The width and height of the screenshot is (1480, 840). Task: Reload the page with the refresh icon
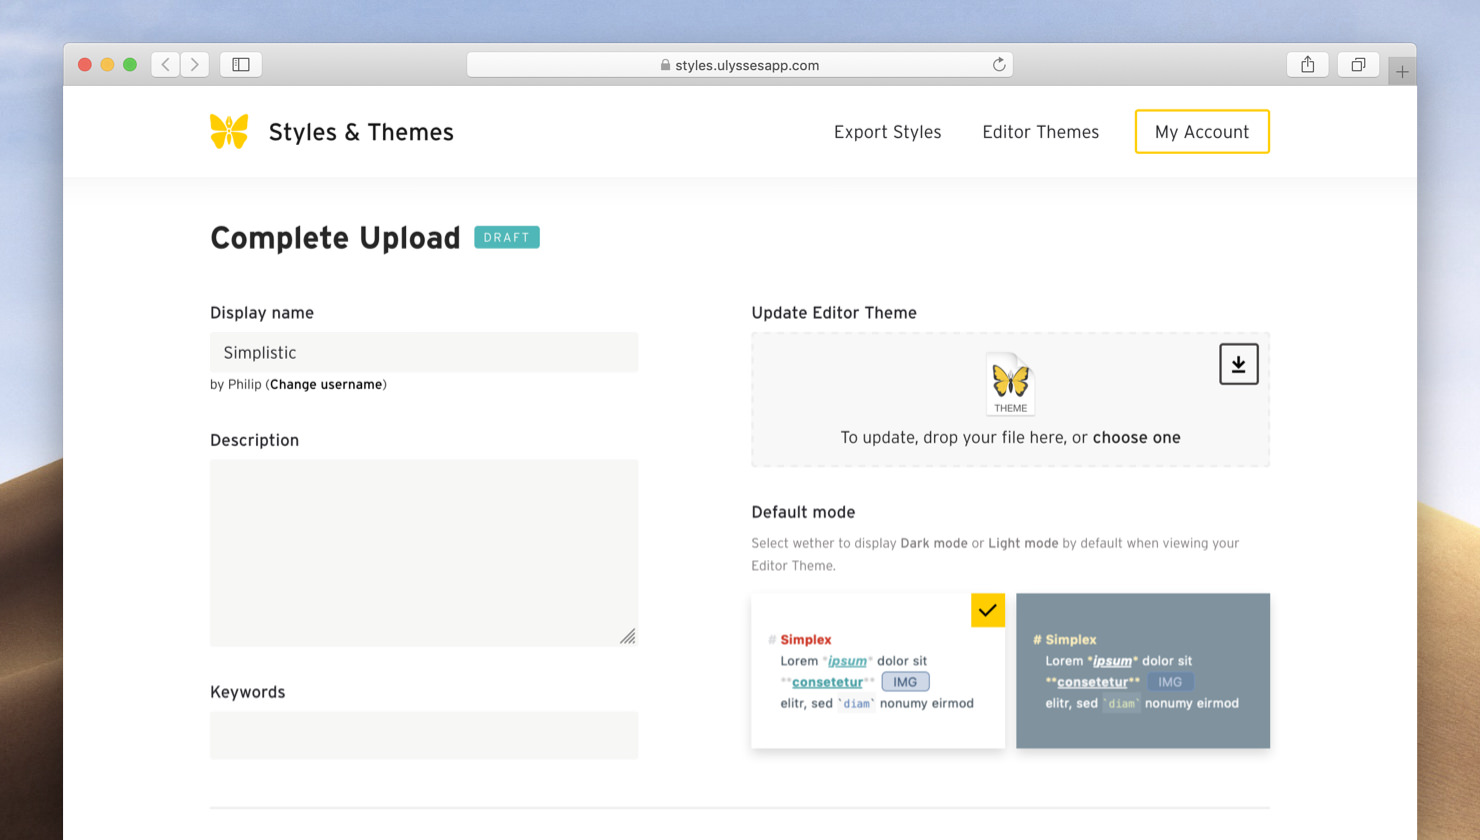[x=998, y=65]
